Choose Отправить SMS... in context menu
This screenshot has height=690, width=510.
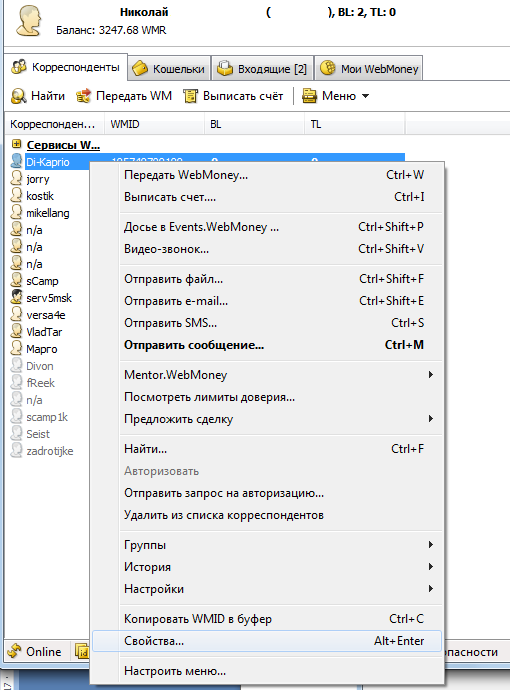pyautogui.click(x=267, y=323)
